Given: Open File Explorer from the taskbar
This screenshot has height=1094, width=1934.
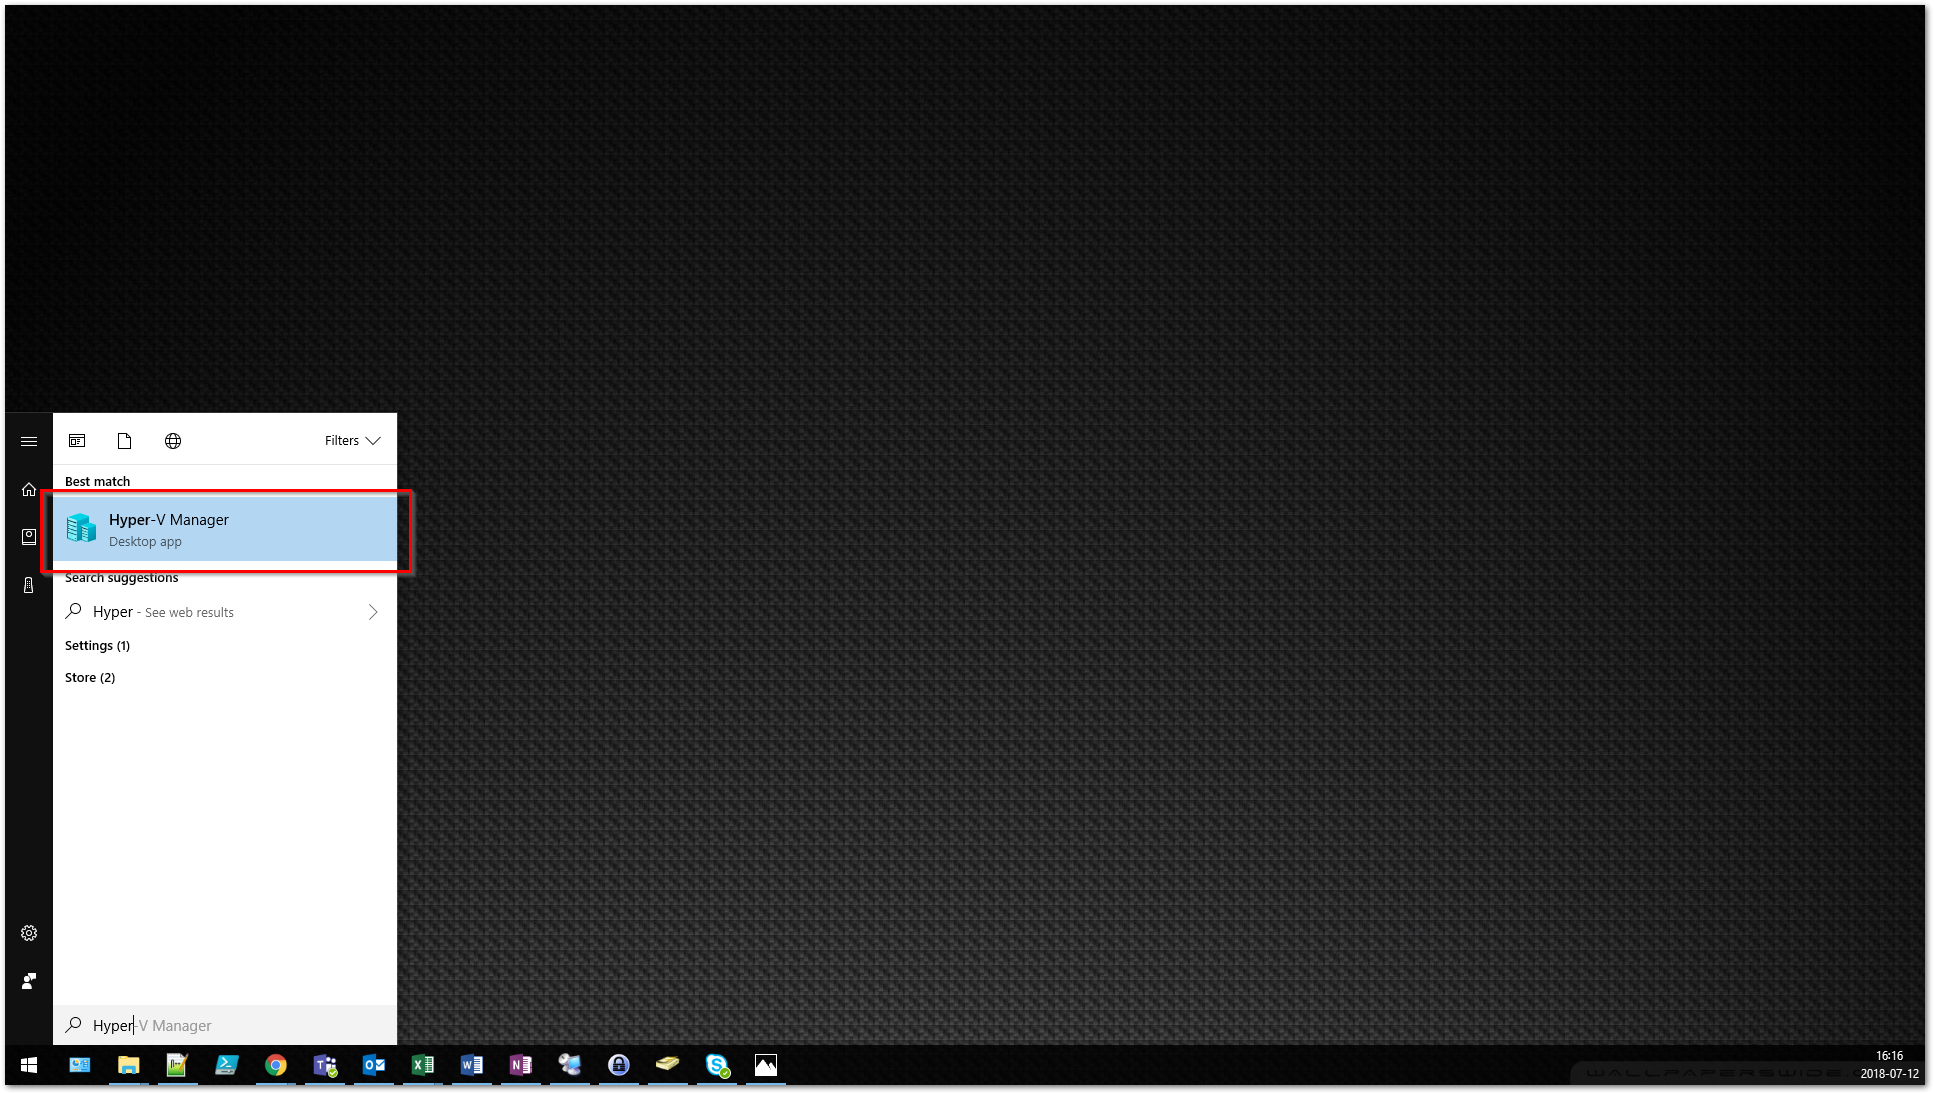Looking at the screenshot, I should pyautogui.click(x=129, y=1065).
